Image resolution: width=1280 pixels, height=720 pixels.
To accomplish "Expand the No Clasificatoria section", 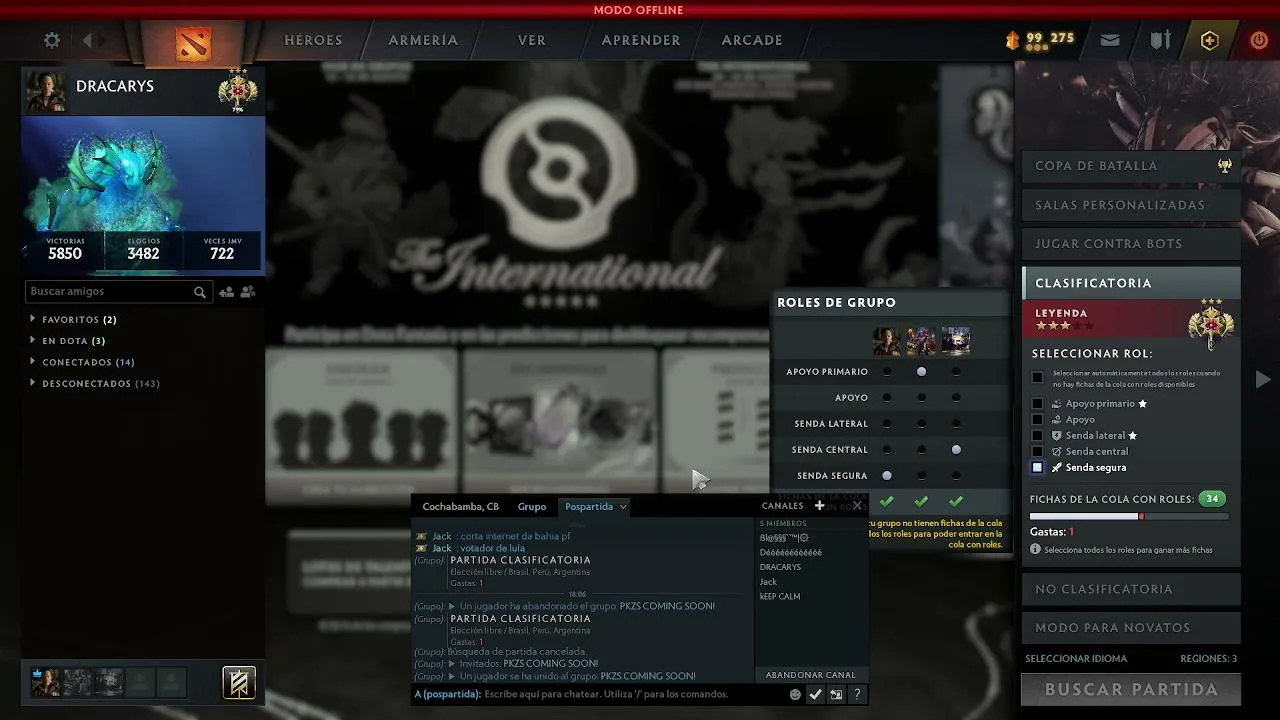I will coord(1131,589).
